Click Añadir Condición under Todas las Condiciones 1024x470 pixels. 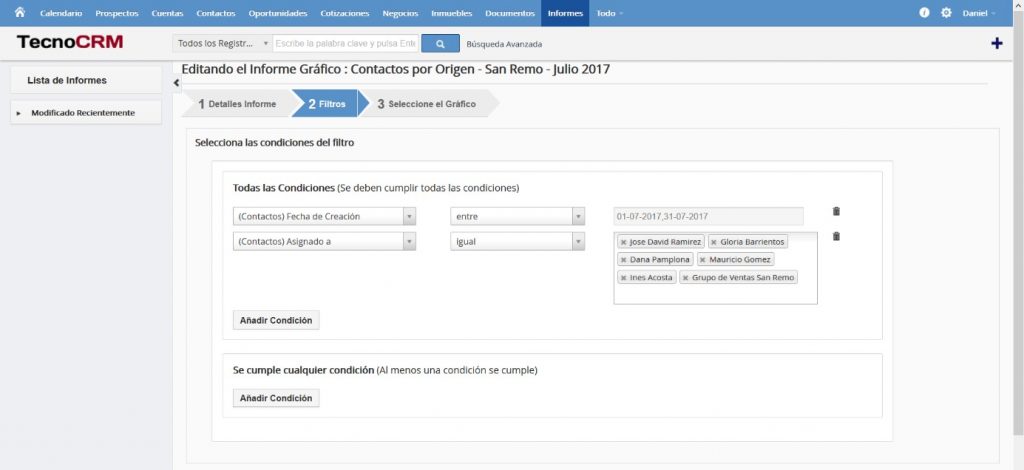pos(275,321)
